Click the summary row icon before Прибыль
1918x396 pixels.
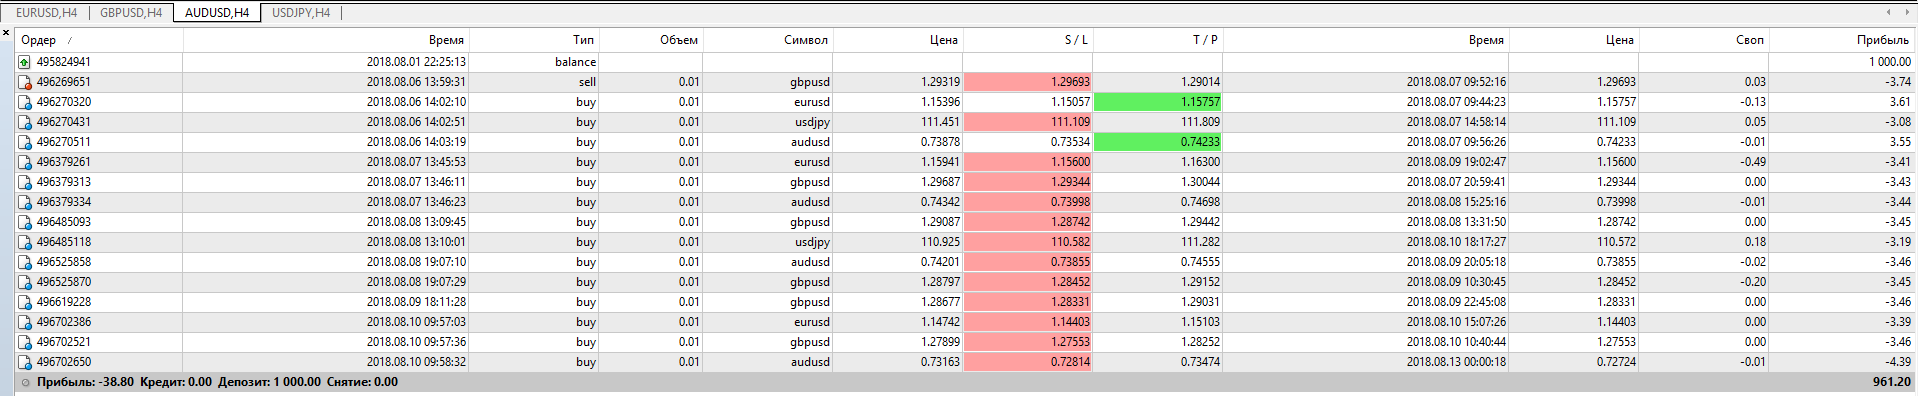pyautogui.click(x=25, y=382)
